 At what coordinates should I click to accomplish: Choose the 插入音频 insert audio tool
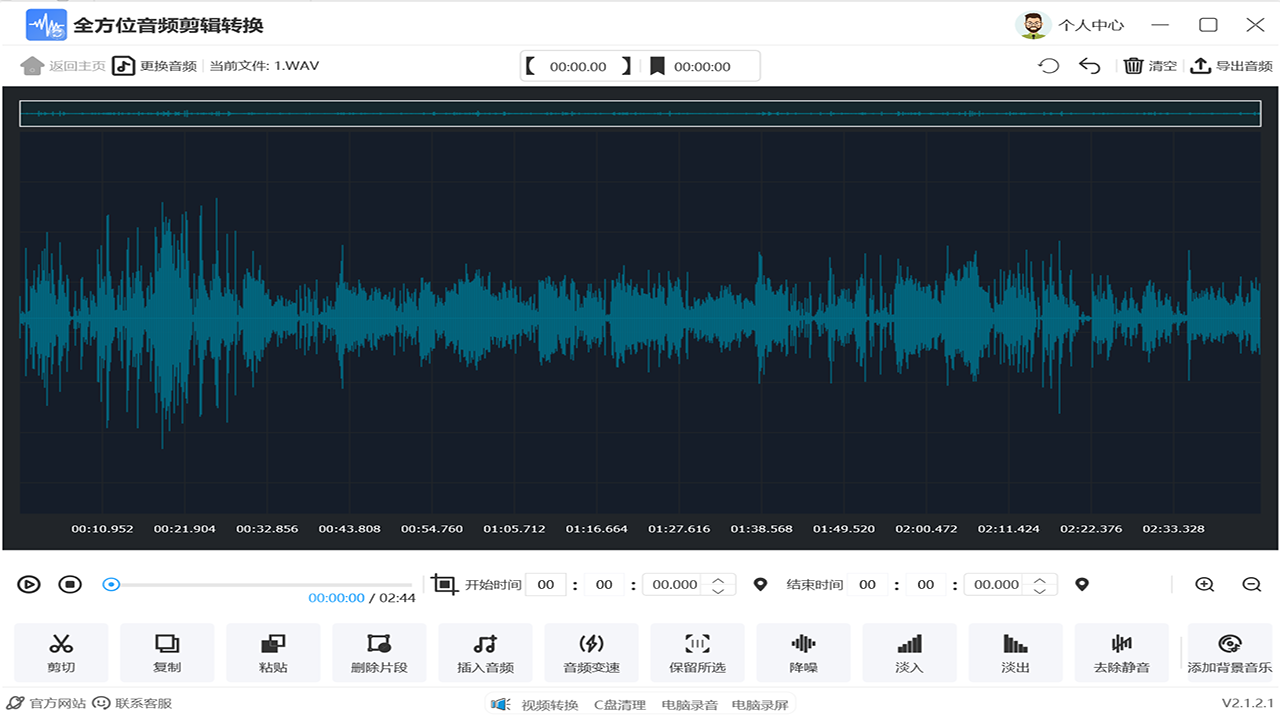coord(485,653)
